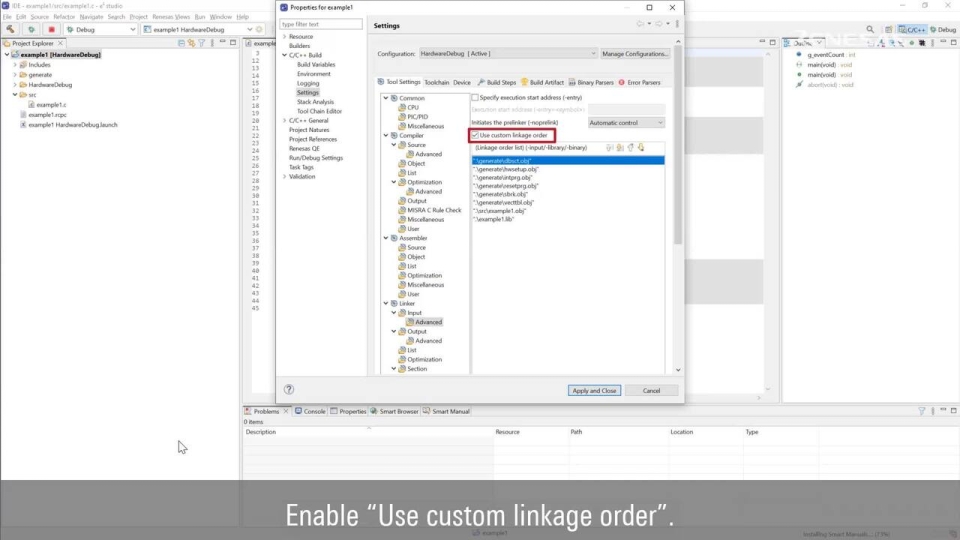This screenshot has height=540, width=960.
Task: Click the red stop icon in toolbar
Action: pos(51,29)
